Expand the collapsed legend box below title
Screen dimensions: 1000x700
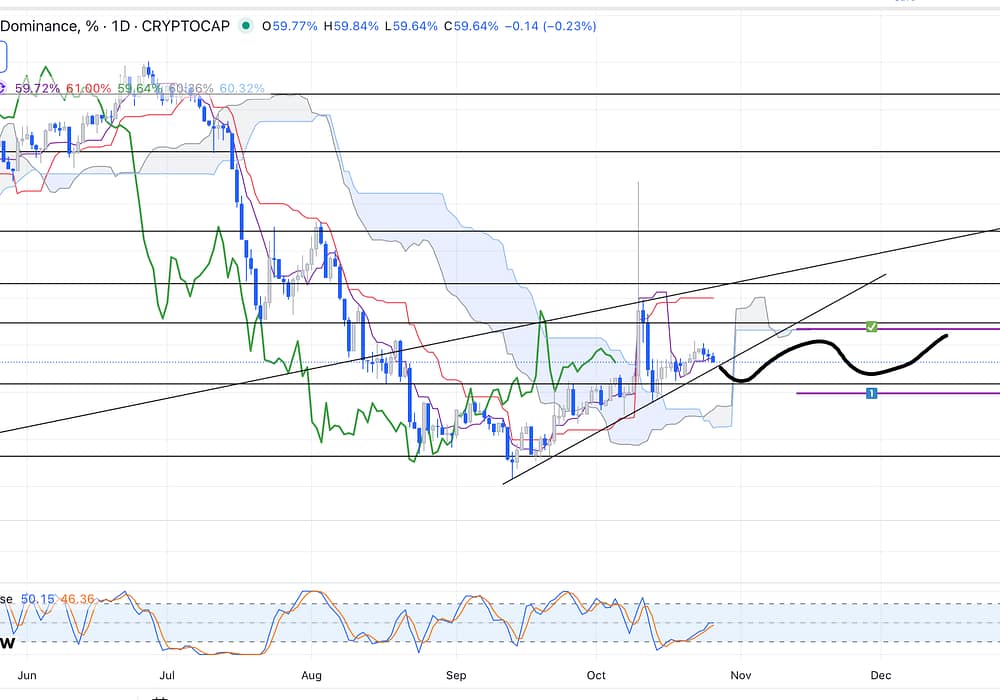coord(4,56)
